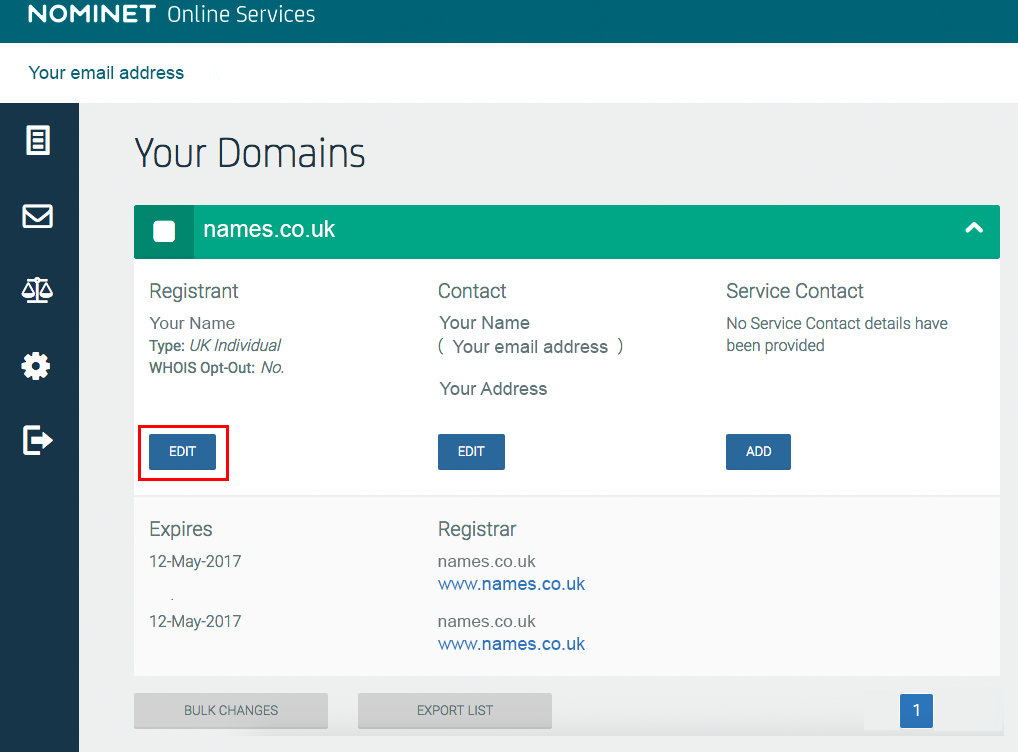Click the EXPORT LIST button
This screenshot has height=752, width=1018.
(x=455, y=710)
